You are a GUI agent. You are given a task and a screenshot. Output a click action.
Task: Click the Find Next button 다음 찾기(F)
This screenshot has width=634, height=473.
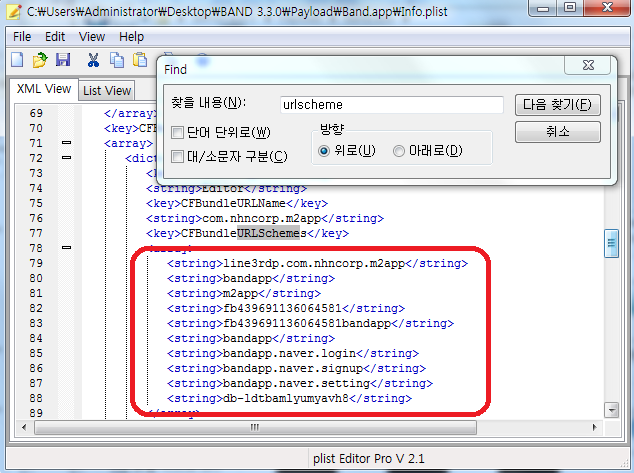click(558, 105)
